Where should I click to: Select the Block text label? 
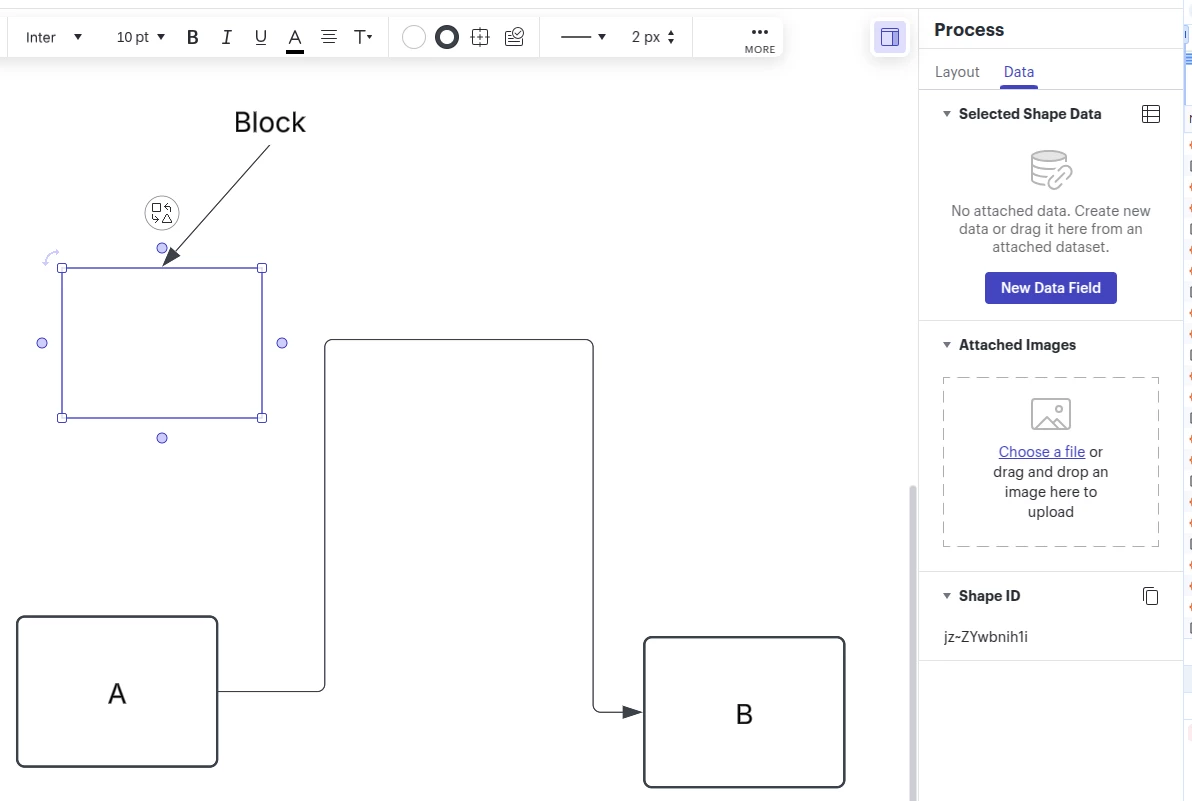point(269,122)
